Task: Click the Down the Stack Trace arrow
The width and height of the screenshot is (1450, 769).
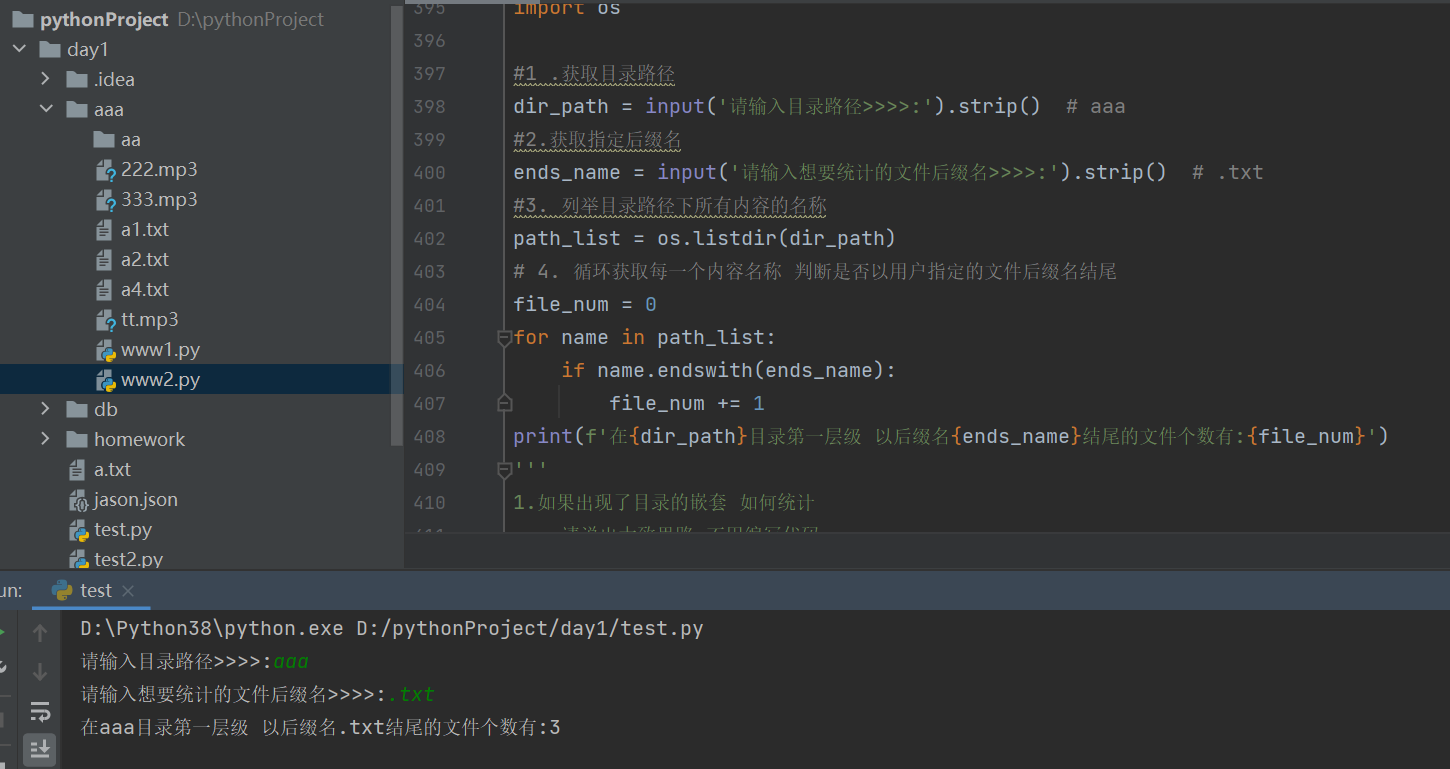Action: (x=40, y=671)
